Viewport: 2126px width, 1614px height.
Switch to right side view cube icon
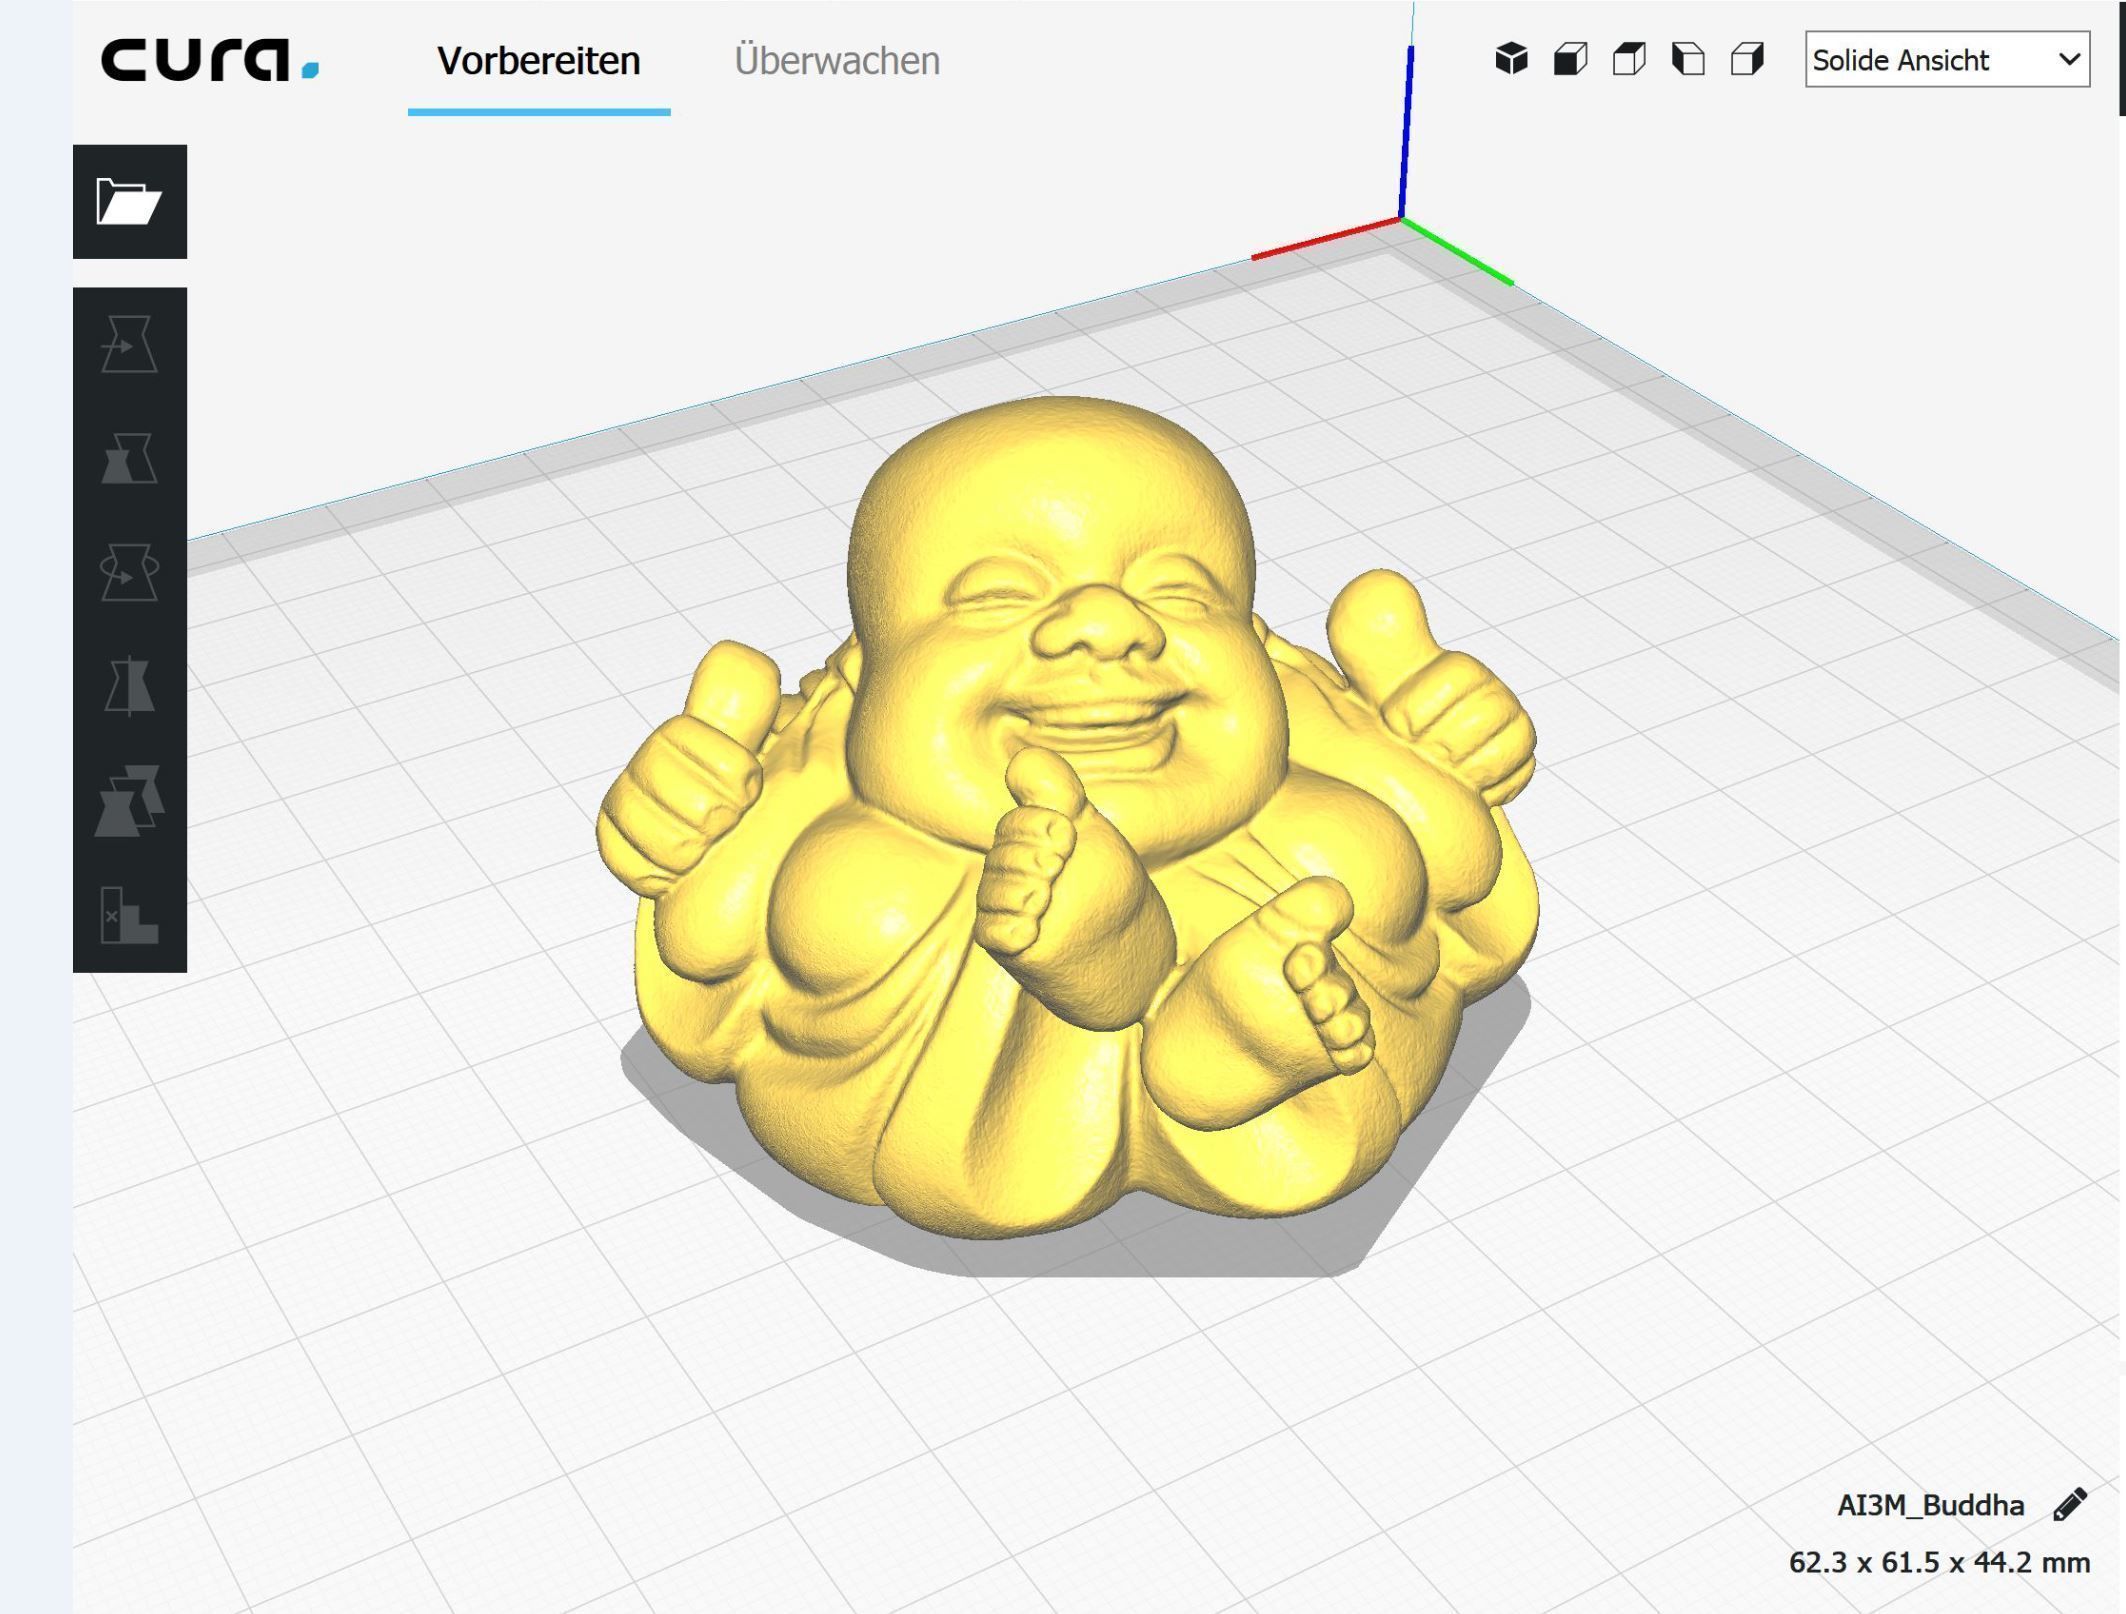pyautogui.click(x=1747, y=59)
